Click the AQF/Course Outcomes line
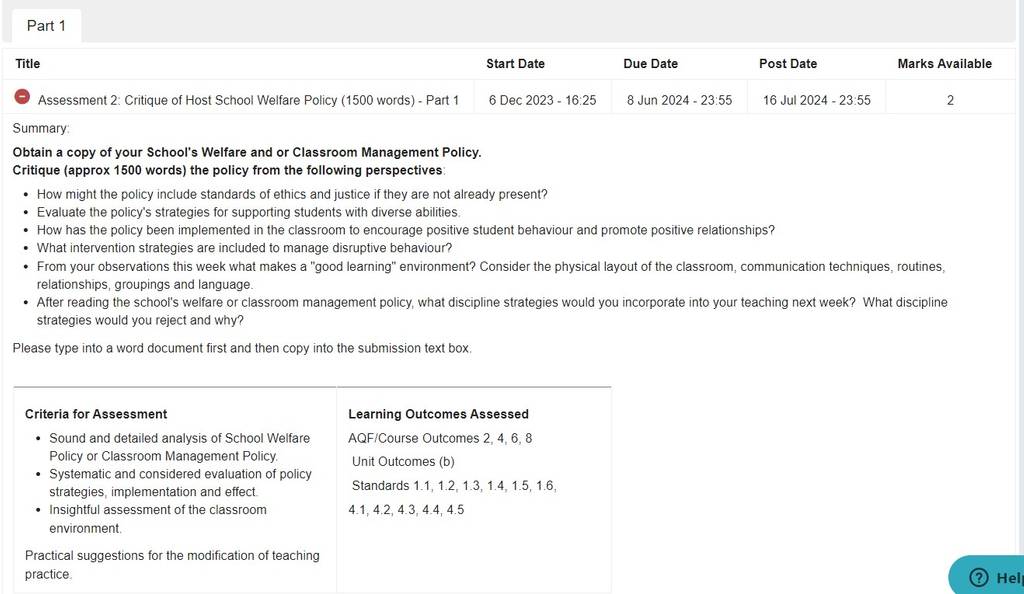Viewport: 1024px width, 594px height. click(440, 439)
